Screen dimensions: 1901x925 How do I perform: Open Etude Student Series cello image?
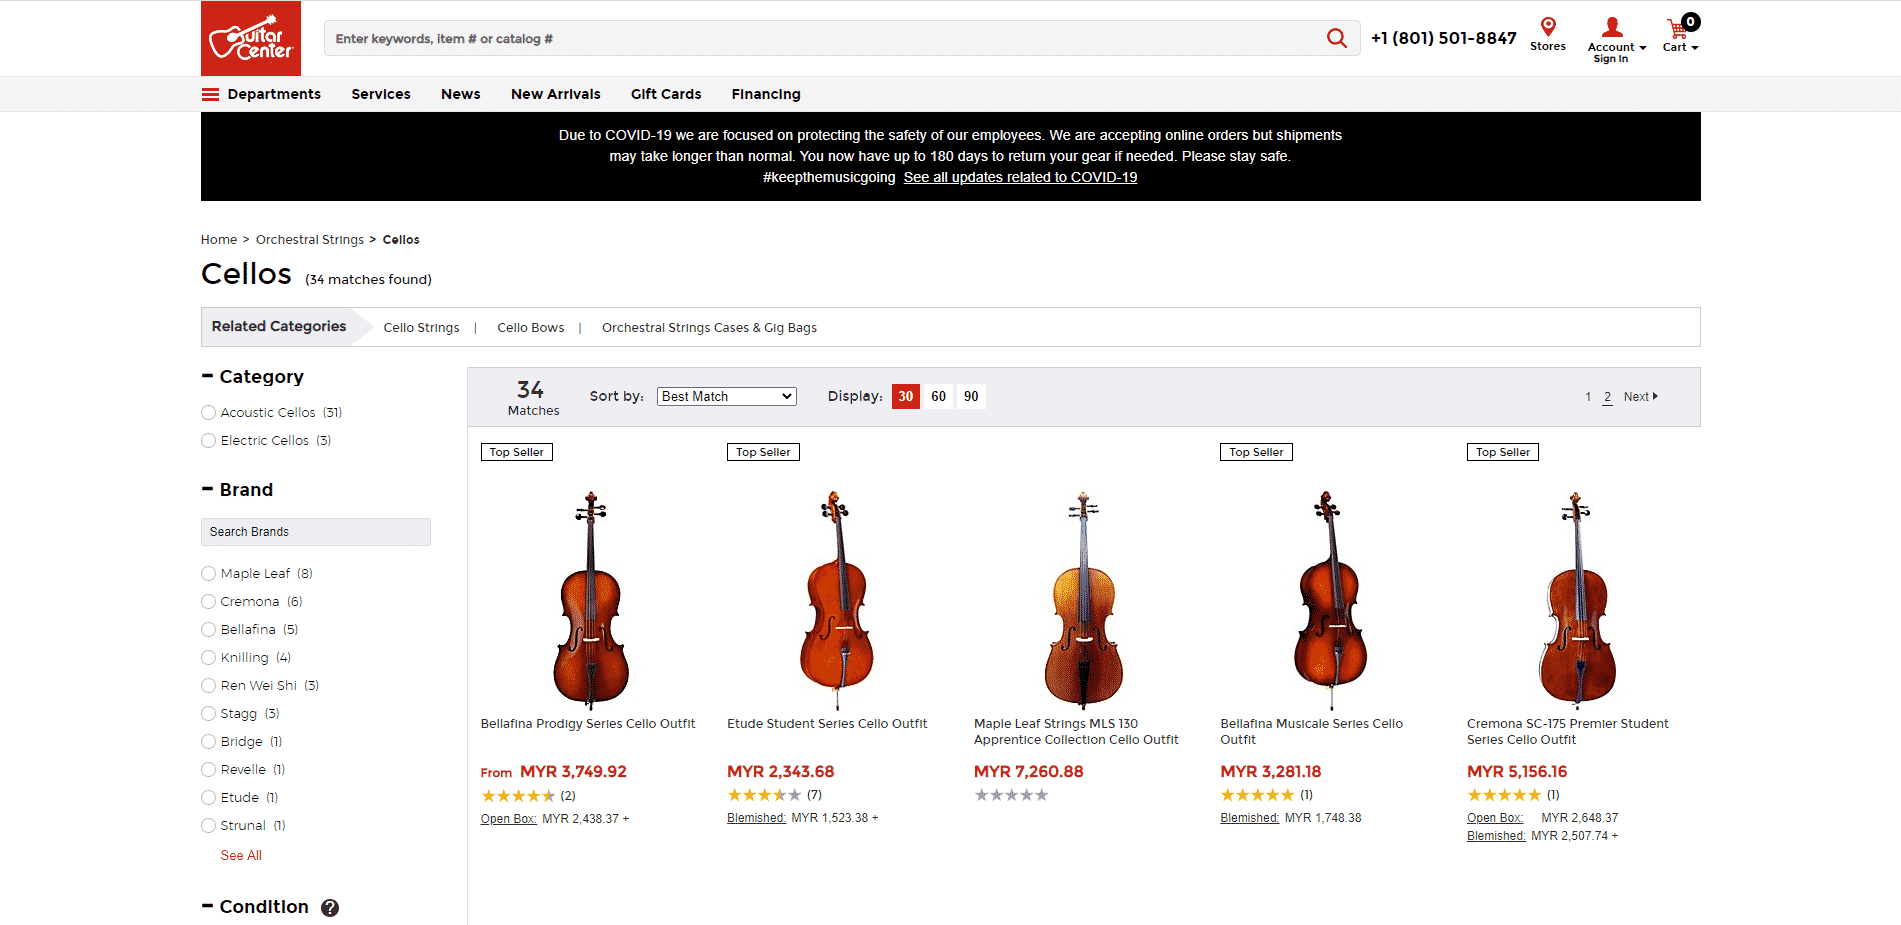(x=837, y=600)
